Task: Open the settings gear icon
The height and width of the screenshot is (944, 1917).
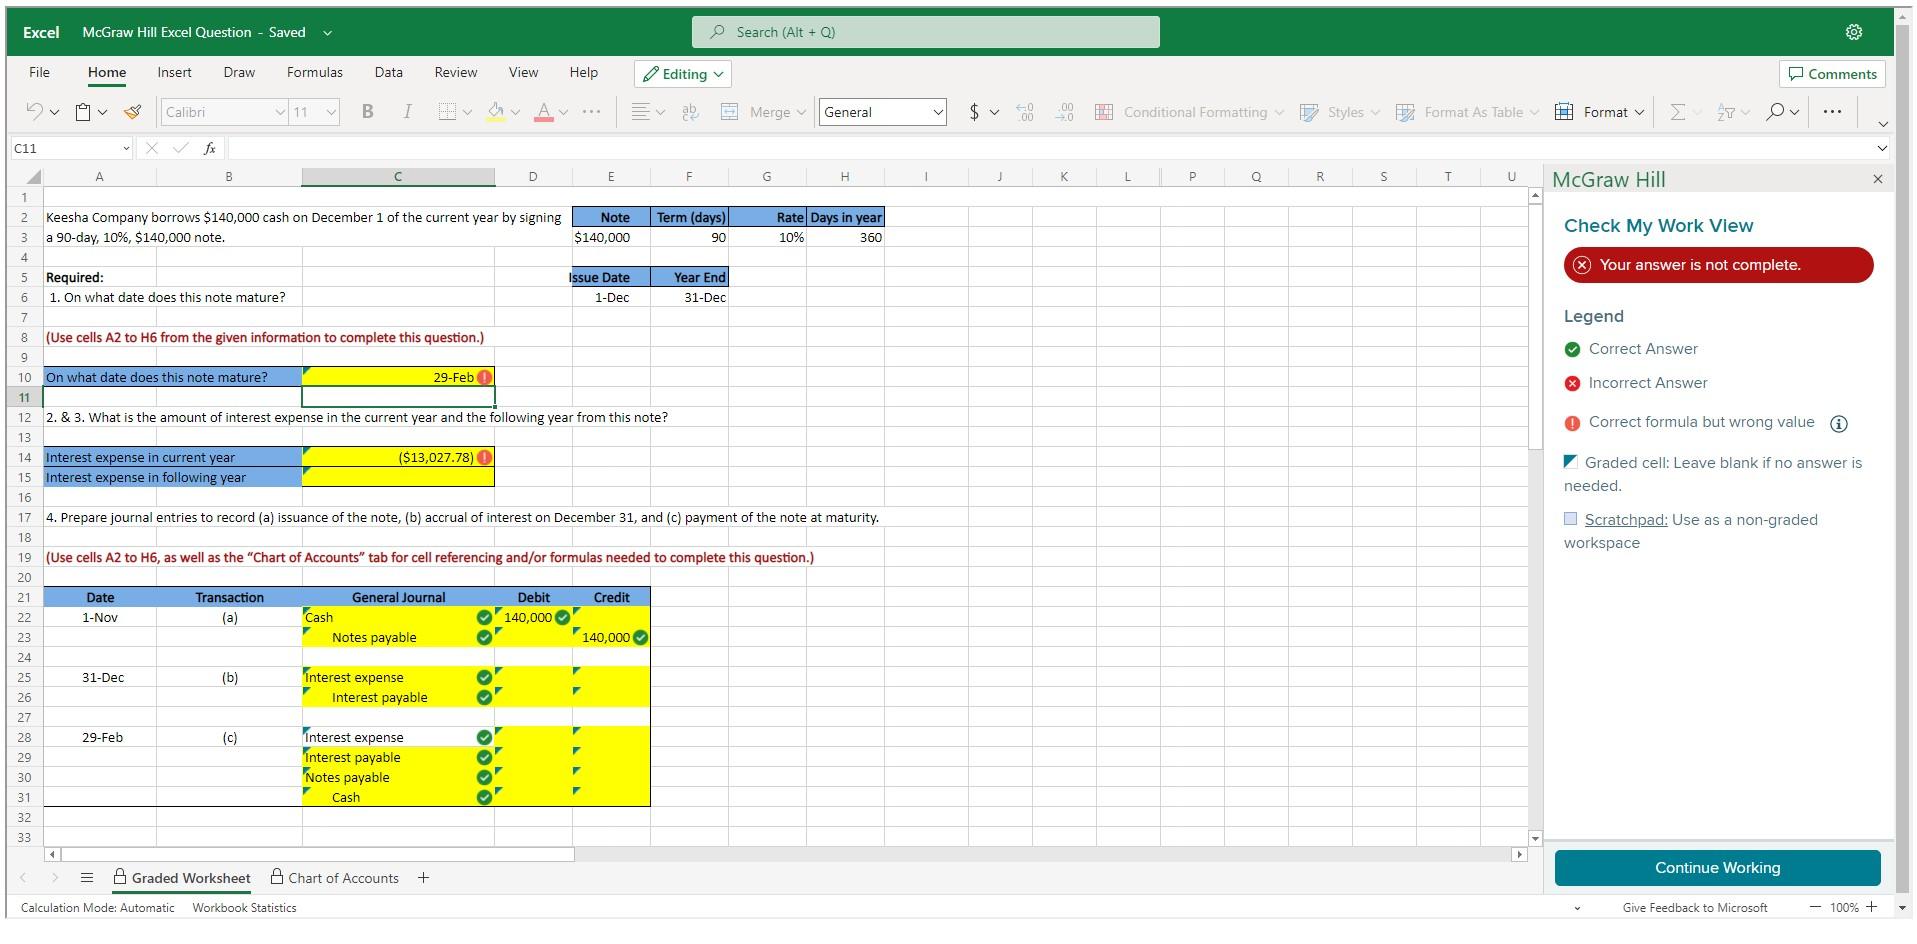Action: [x=1854, y=32]
